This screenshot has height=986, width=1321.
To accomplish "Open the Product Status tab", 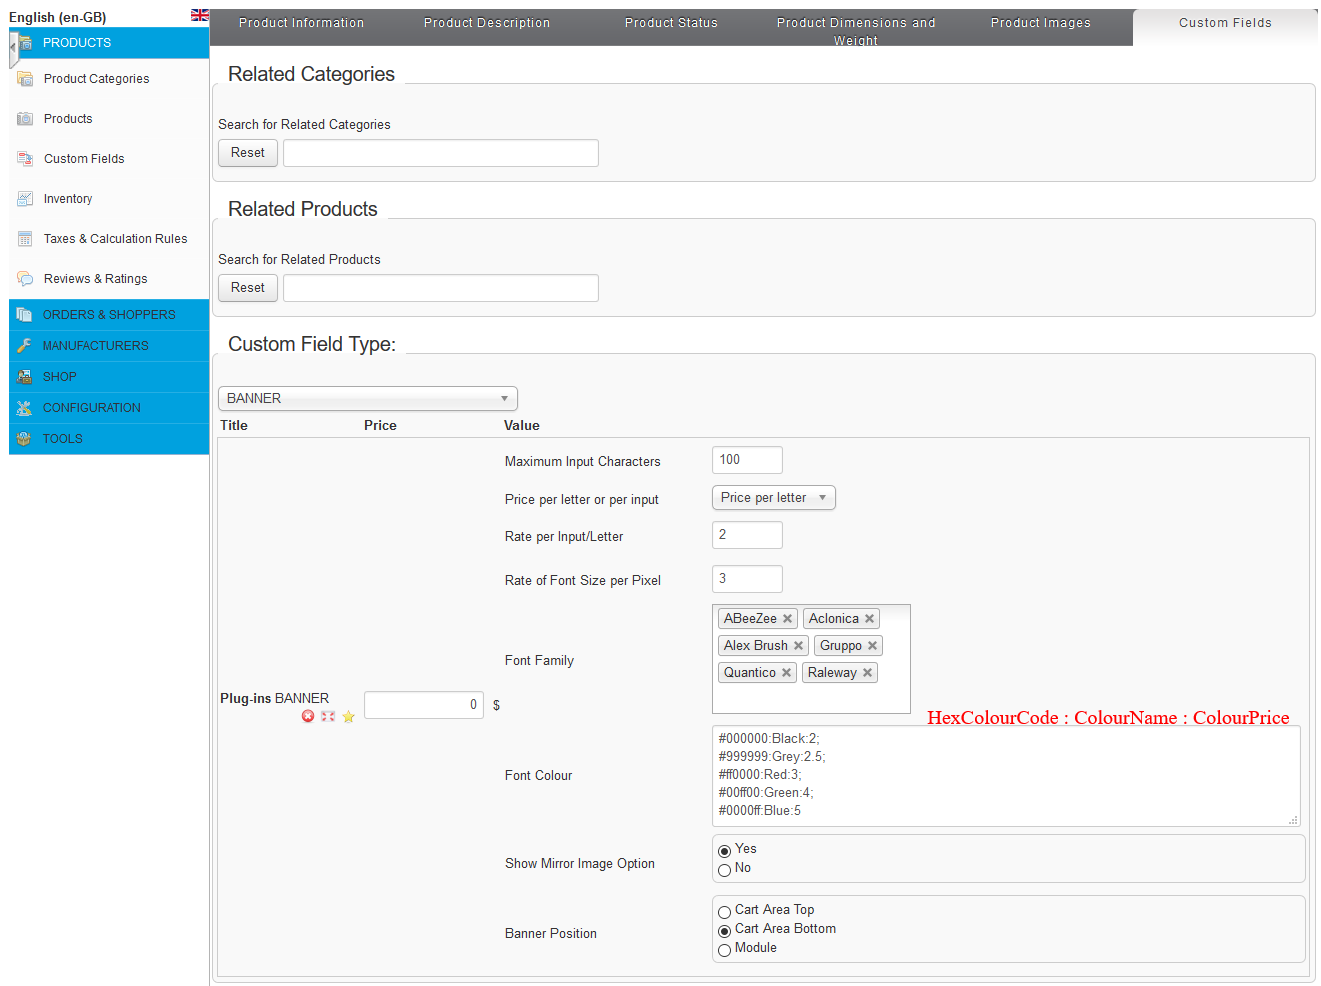I will click(x=671, y=23).
